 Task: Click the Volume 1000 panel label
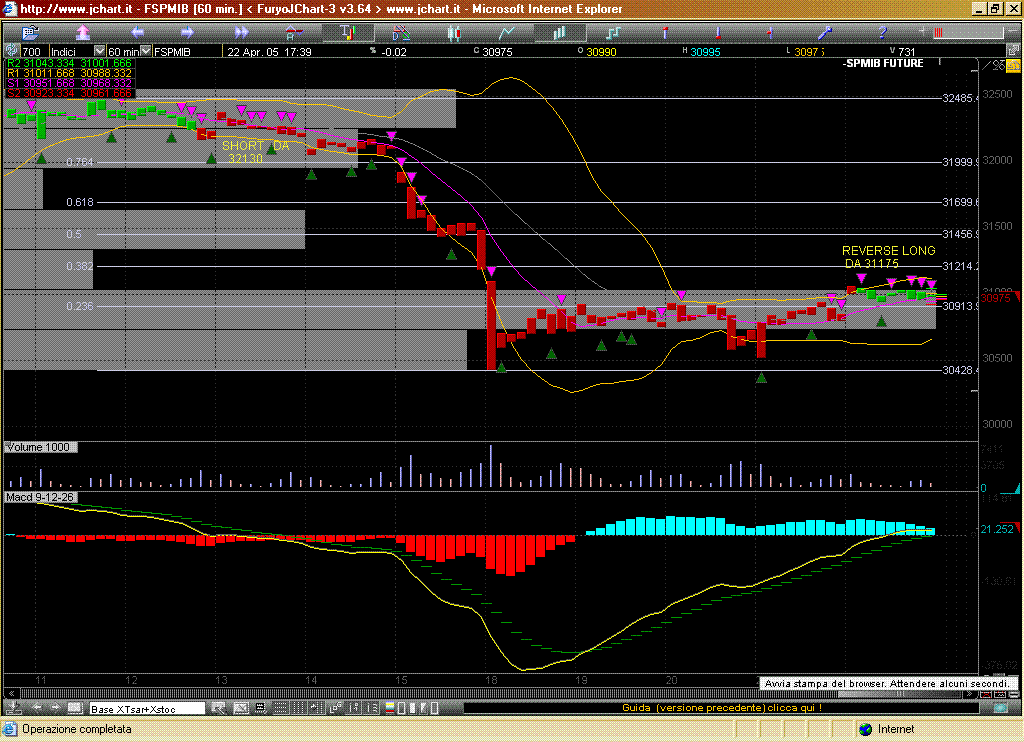click(x=39, y=447)
